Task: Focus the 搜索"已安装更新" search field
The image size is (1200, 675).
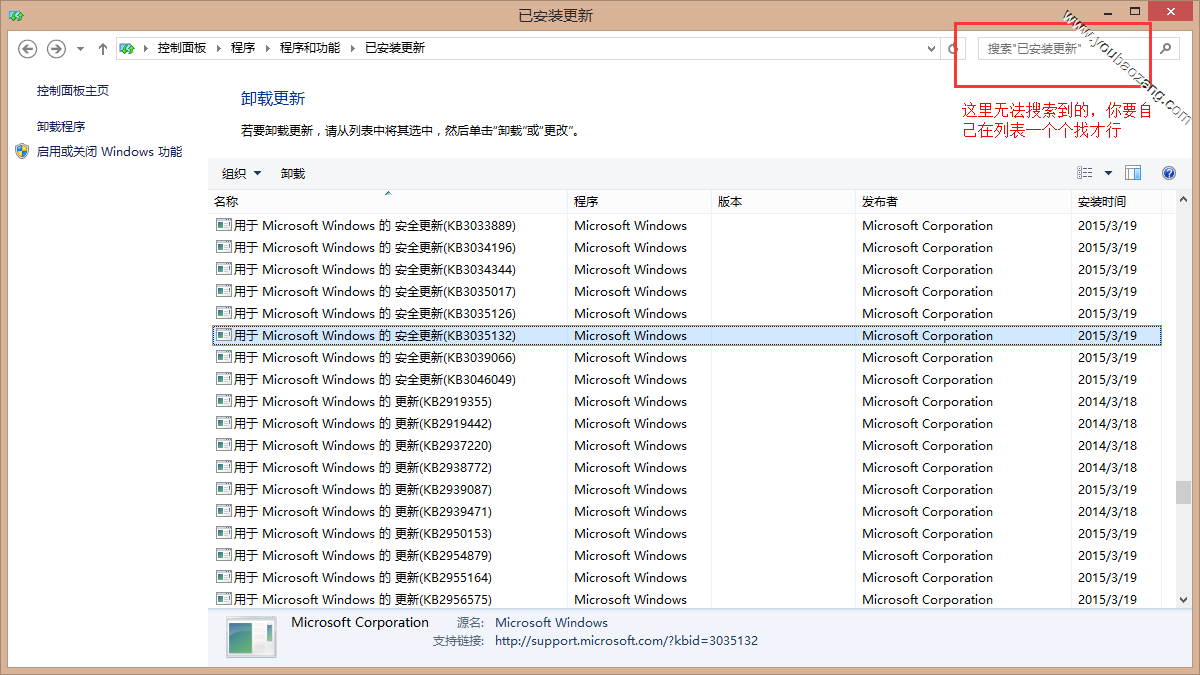Action: pyautogui.click(x=1067, y=48)
